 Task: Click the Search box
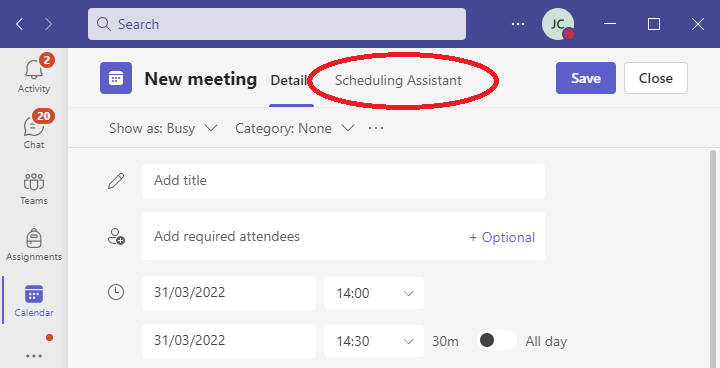point(277,24)
